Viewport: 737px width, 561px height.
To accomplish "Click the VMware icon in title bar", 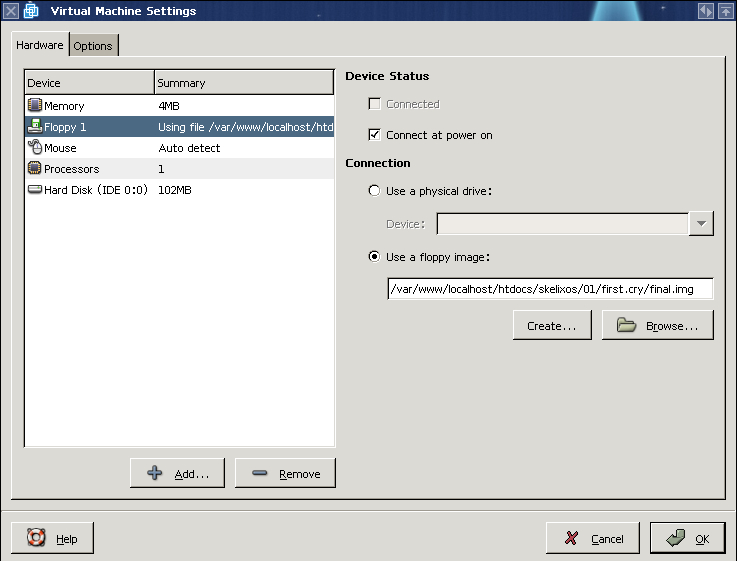I will (31, 10).
